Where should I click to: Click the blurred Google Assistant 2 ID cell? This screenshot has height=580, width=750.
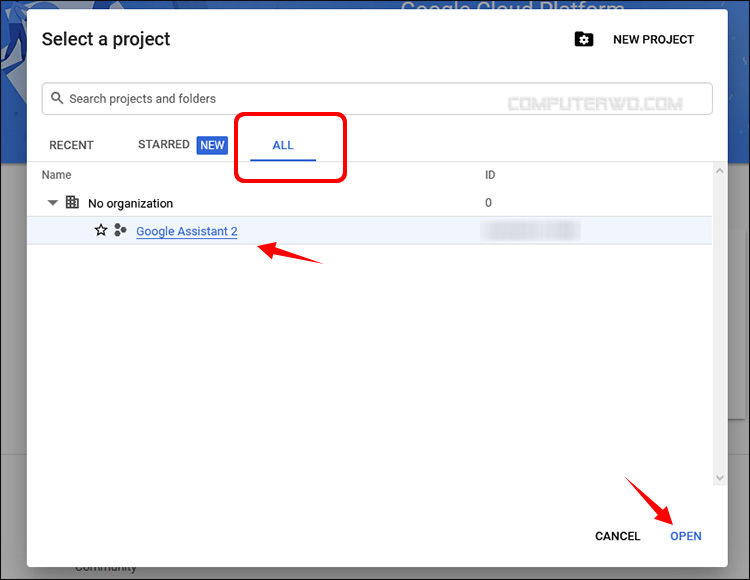(531, 231)
